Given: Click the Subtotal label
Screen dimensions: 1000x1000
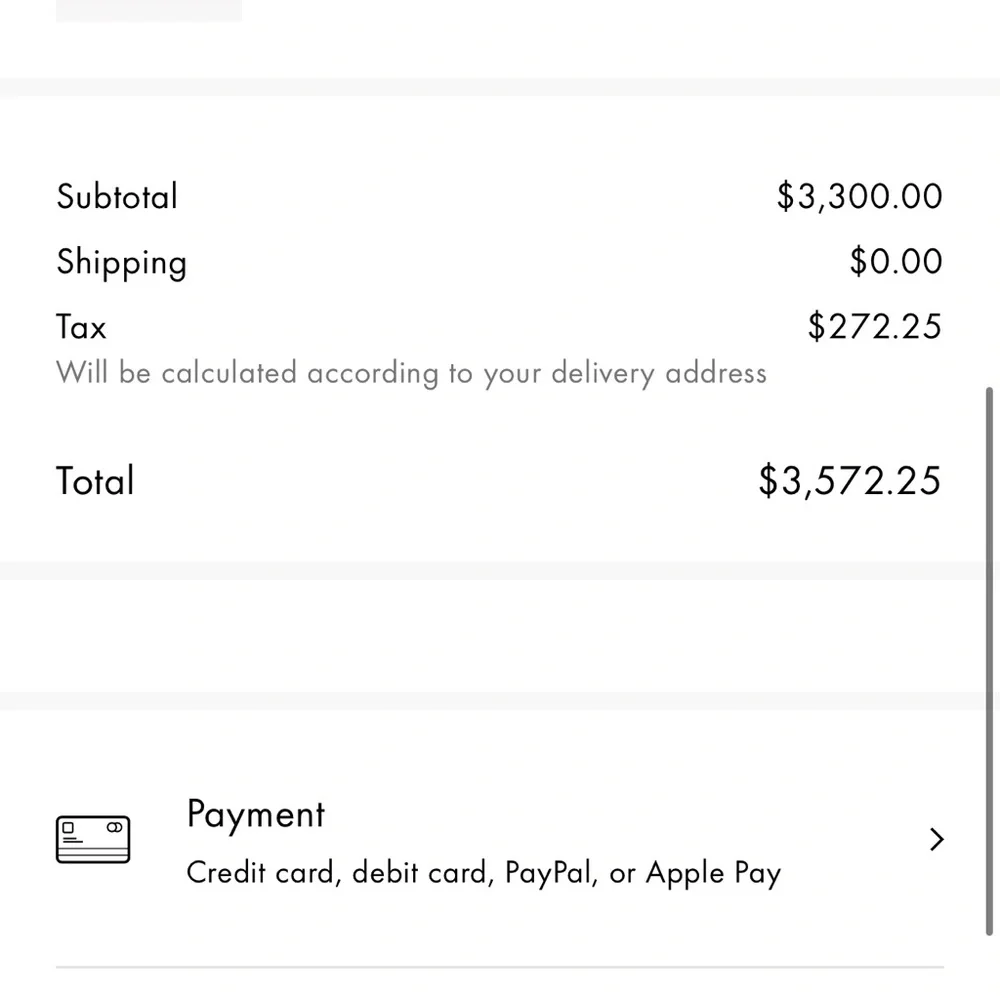Looking at the screenshot, I should 117,196.
